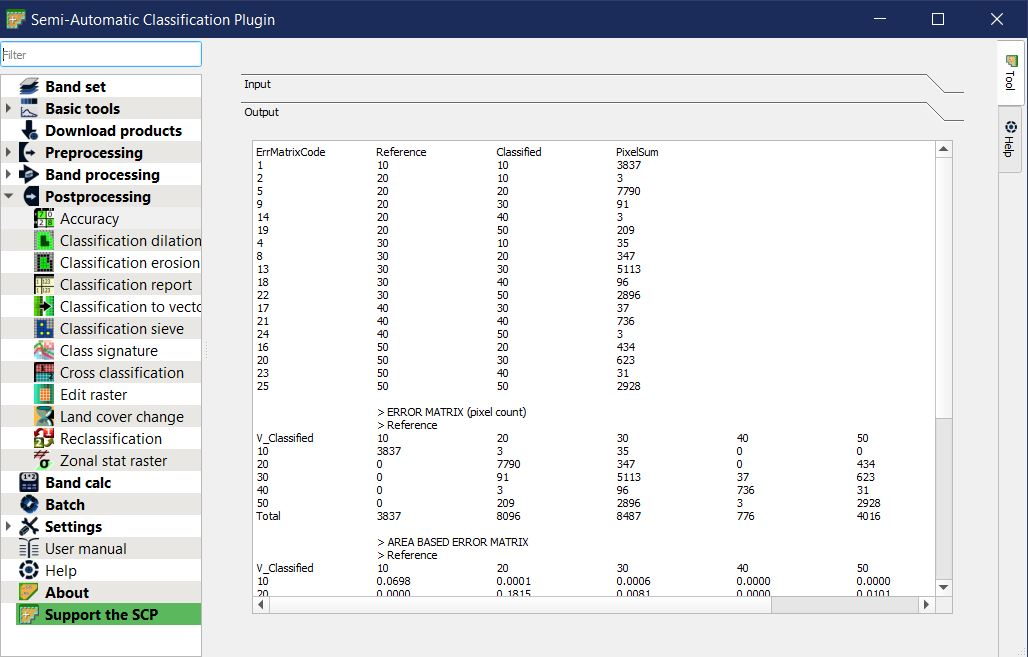Click Support the SCP item

[101, 615]
